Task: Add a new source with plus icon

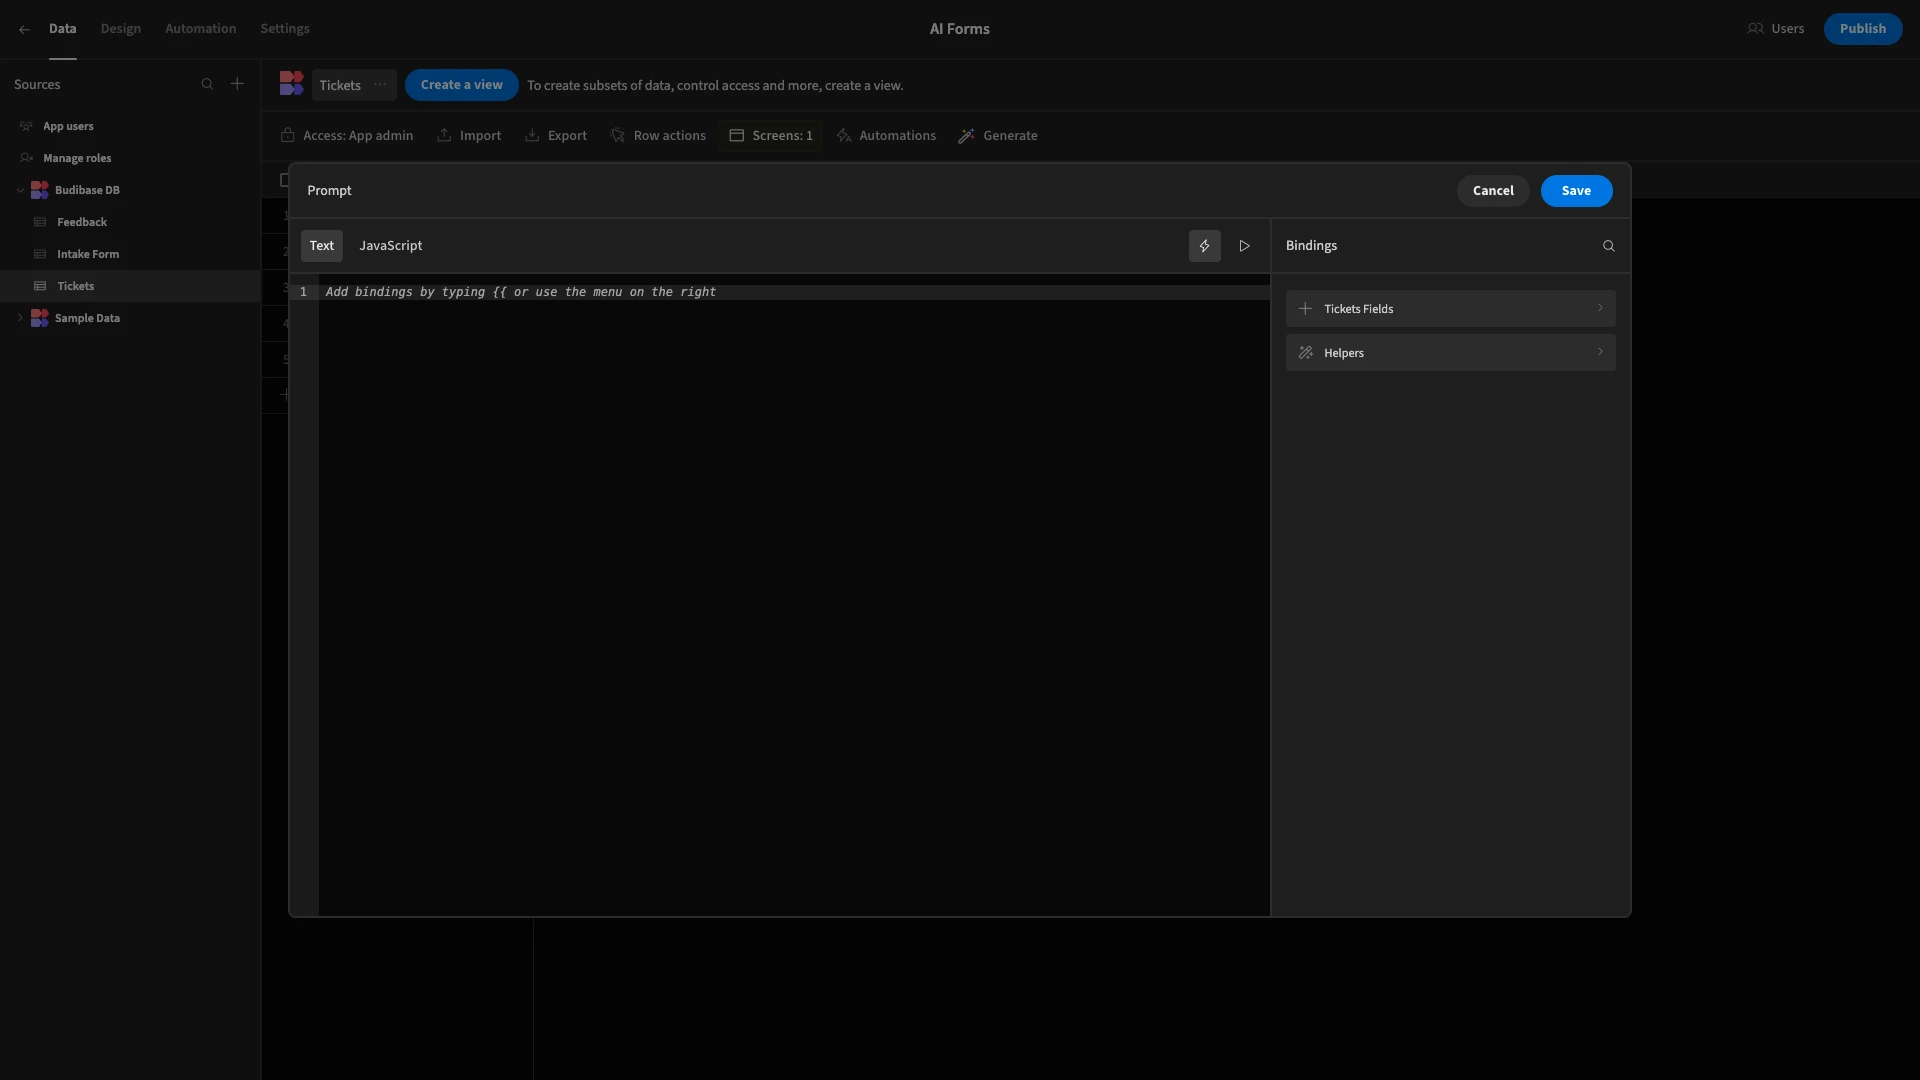Action: coord(237,84)
